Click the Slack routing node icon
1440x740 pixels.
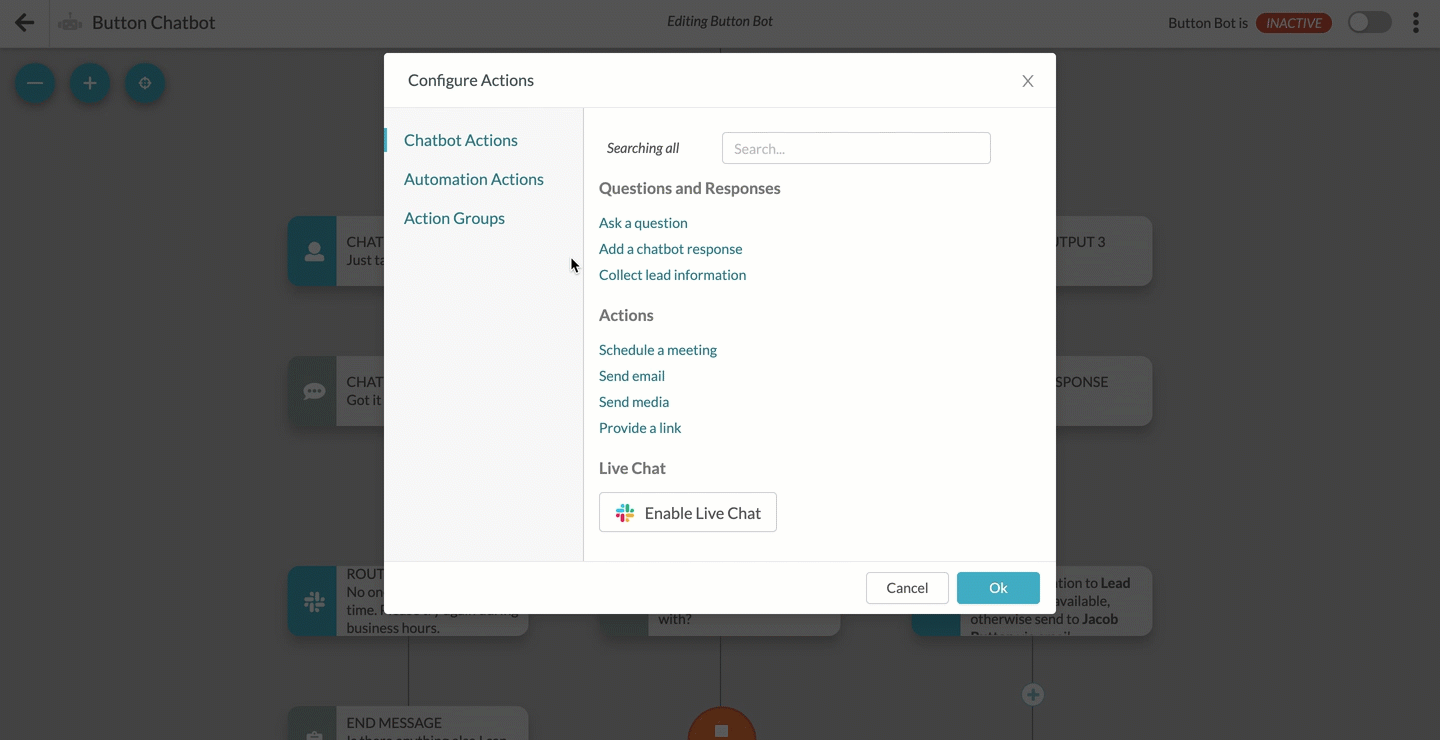point(314,601)
